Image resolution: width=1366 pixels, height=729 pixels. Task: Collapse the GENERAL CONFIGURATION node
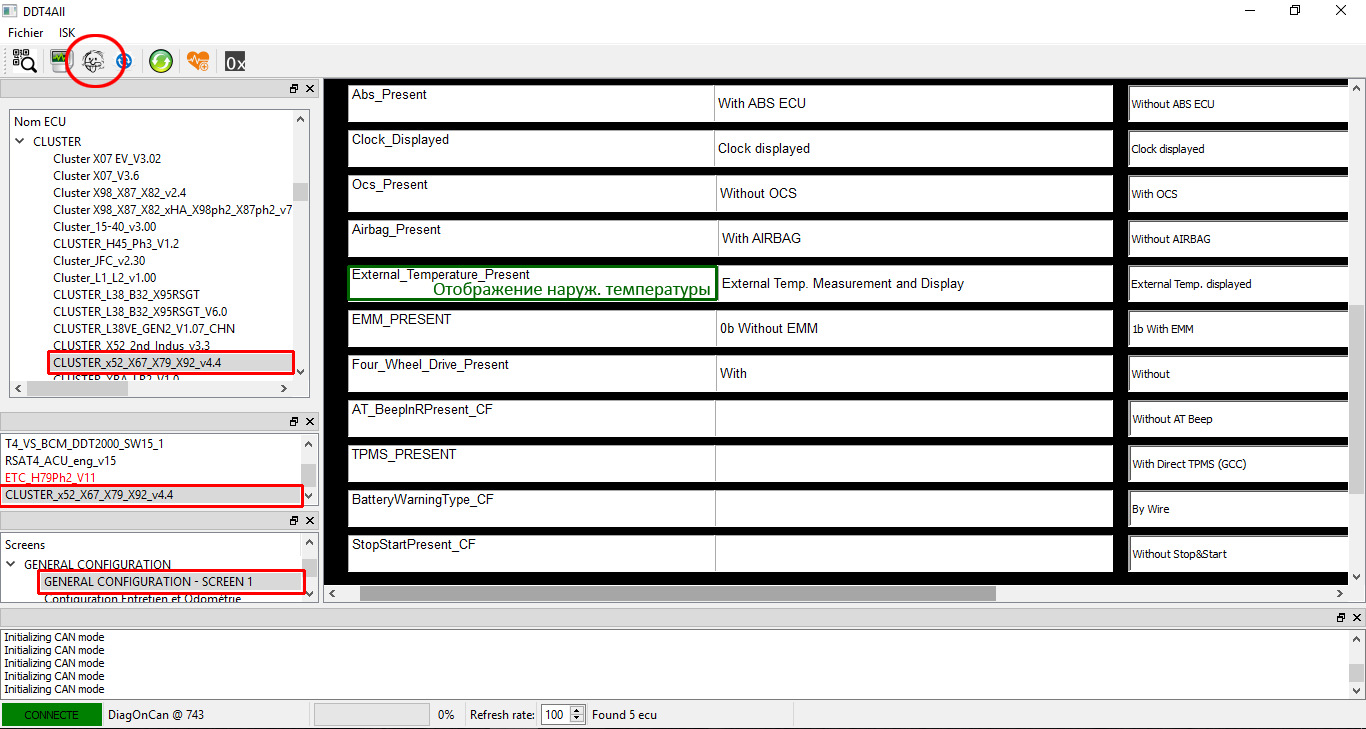(11, 564)
